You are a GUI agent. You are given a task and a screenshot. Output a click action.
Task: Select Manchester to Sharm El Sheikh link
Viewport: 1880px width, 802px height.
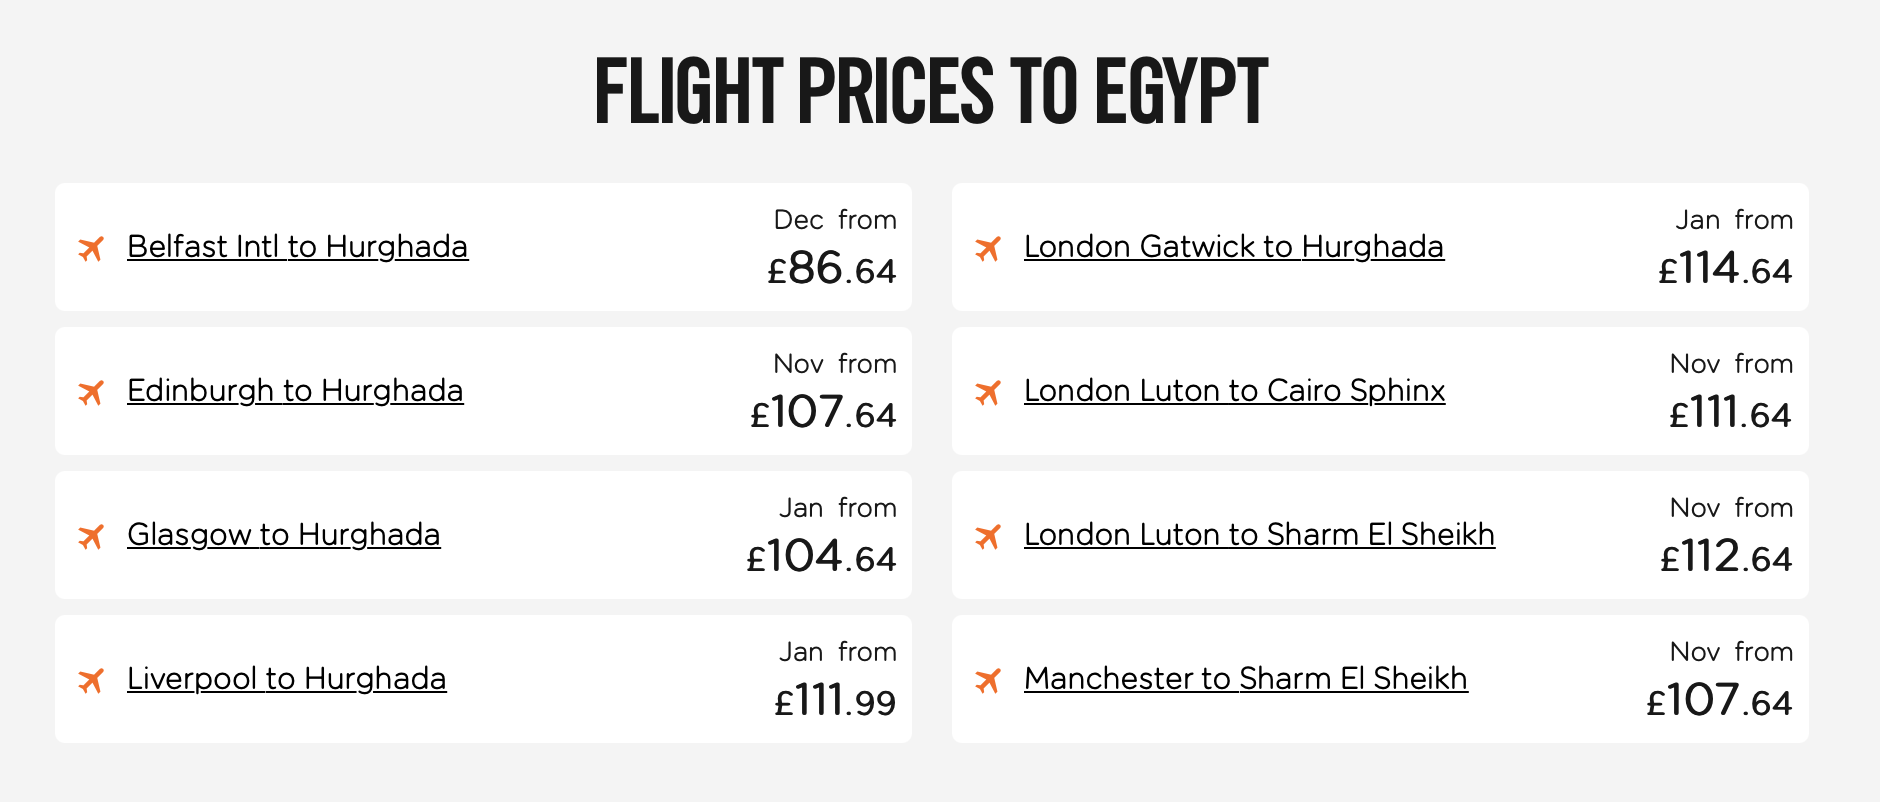tap(1245, 679)
